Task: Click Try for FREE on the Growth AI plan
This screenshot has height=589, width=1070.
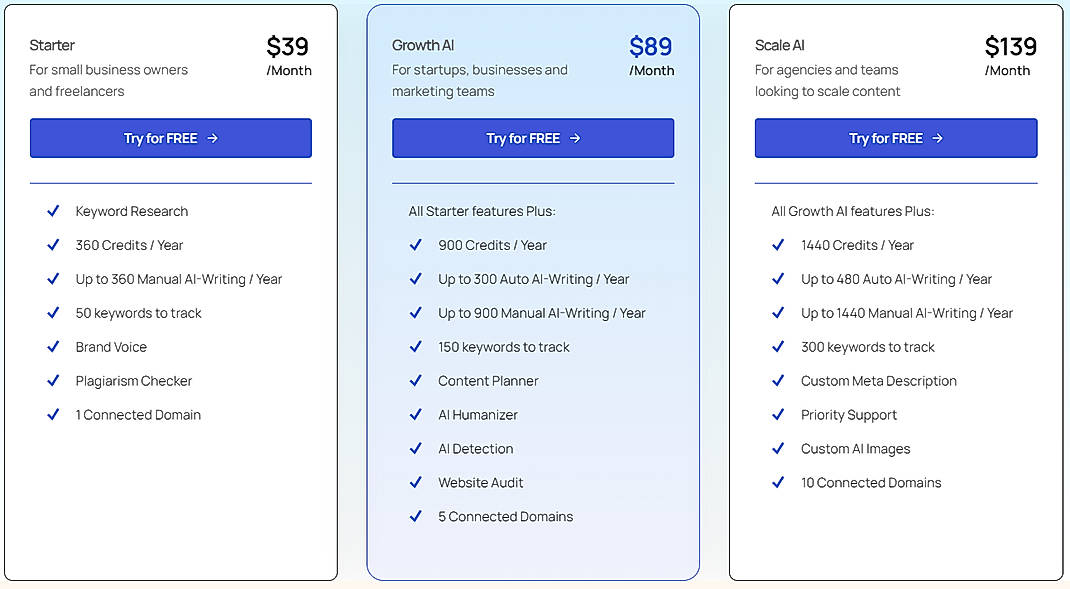Action: 533,139
